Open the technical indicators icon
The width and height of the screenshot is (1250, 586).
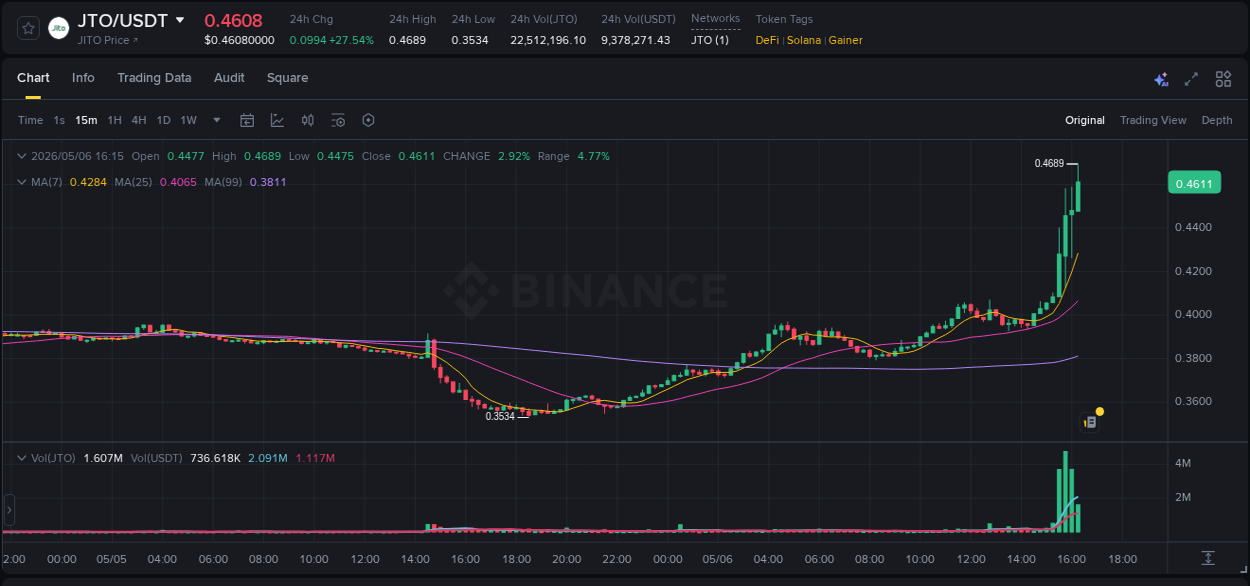click(x=277, y=120)
